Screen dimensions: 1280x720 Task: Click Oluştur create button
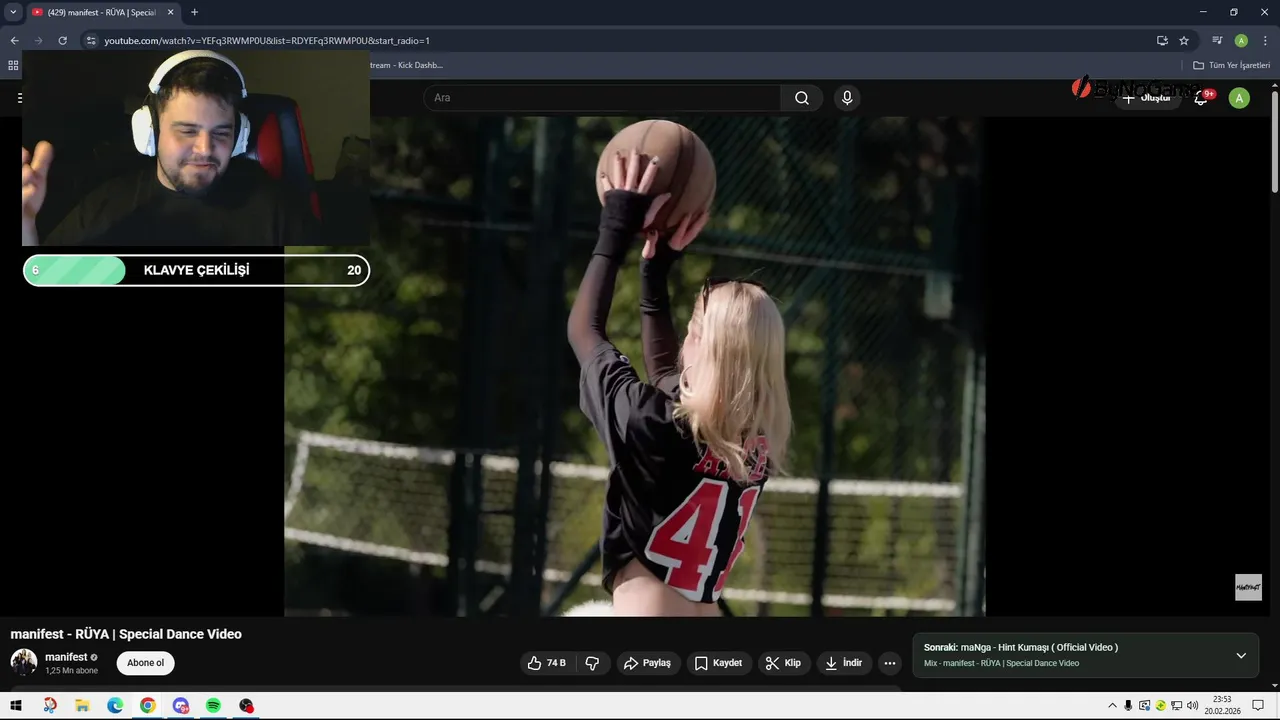pos(1147,98)
